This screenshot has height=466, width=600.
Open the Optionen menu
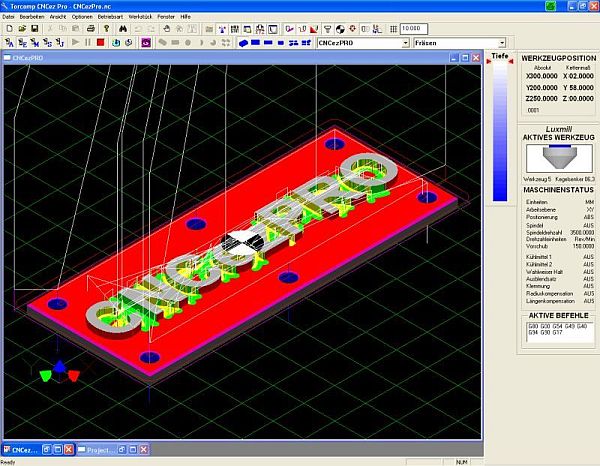tap(82, 17)
